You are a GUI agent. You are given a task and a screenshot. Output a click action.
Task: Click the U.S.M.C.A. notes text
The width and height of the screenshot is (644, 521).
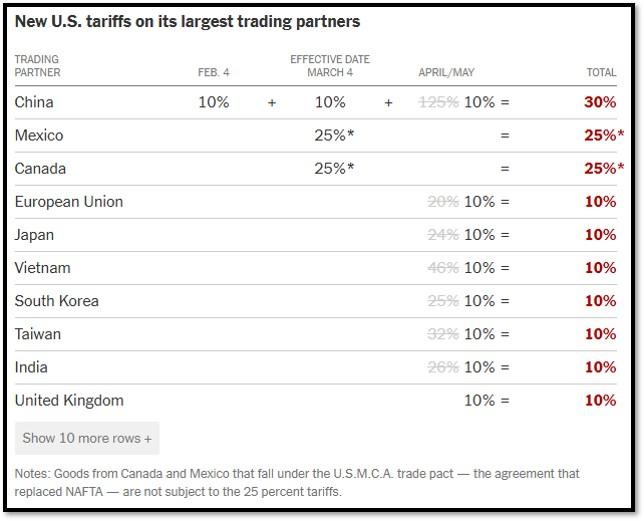(297, 482)
